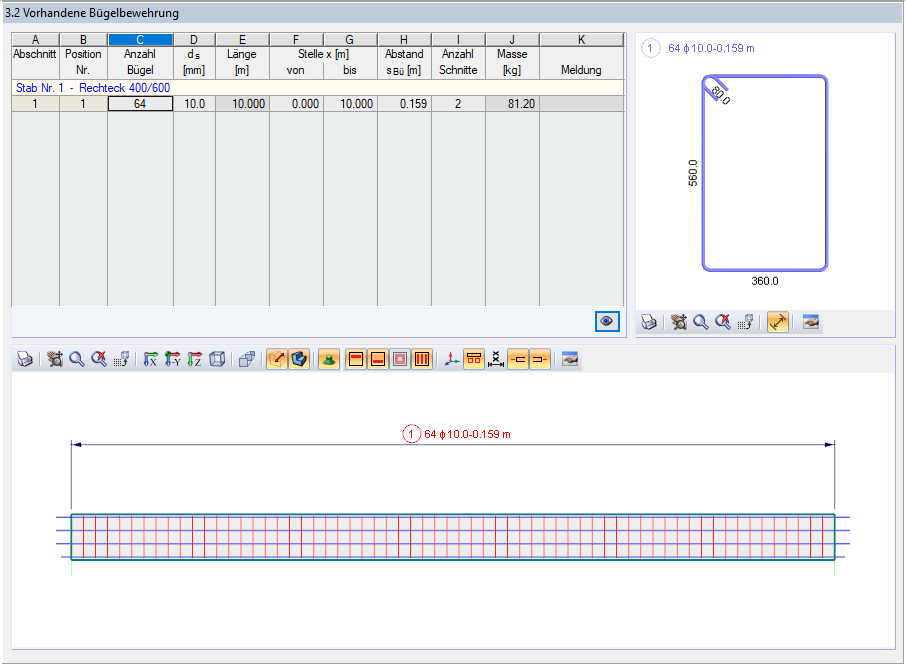906x666 pixels.
Task: Click the Anzahl Schnitte cell showing 2
Action: (x=458, y=104)
